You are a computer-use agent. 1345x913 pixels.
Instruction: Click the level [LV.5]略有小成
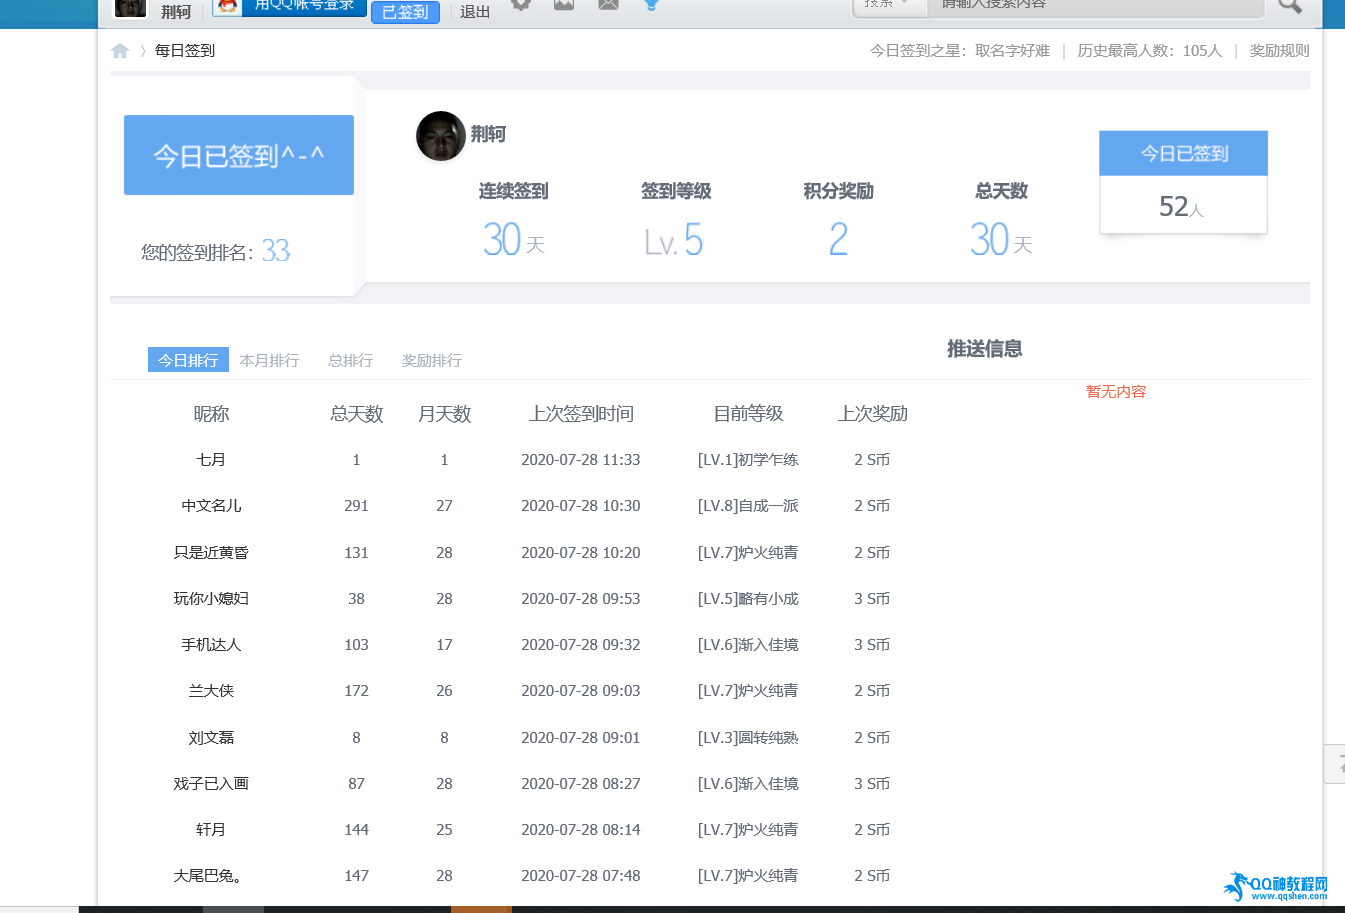point(748,599)
